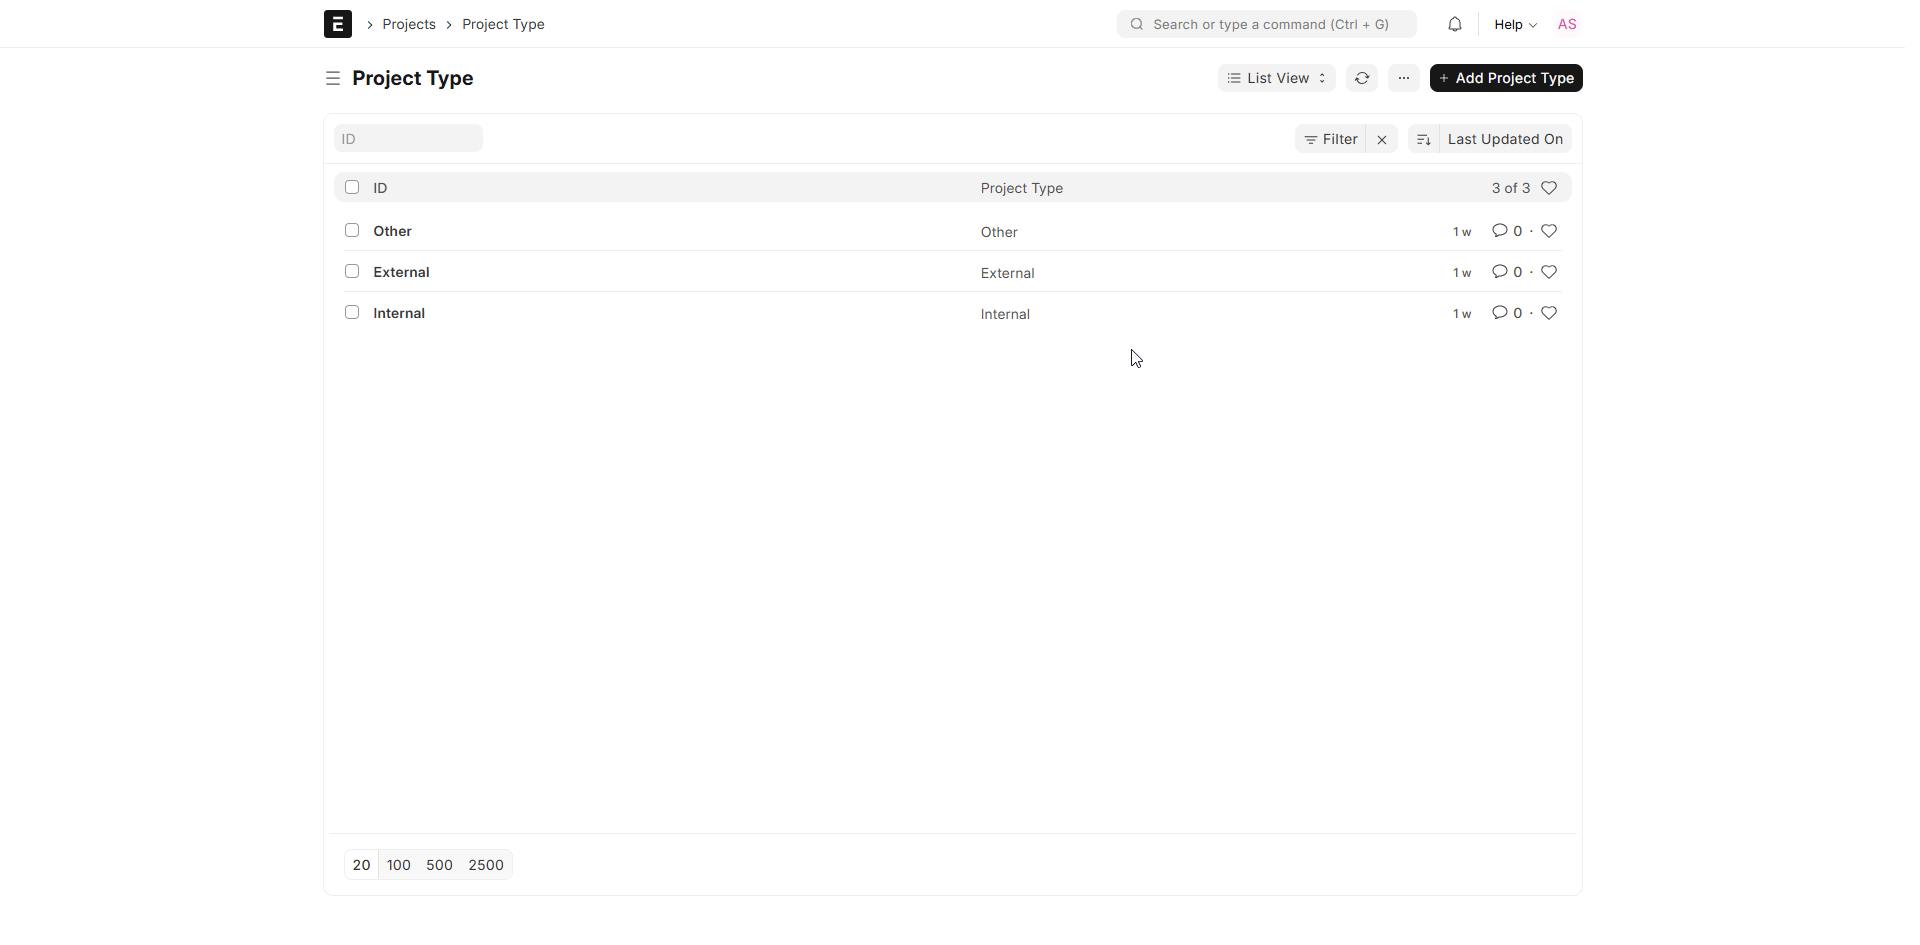
Task: Open the Internal project type record
Action: pos(399,313)
